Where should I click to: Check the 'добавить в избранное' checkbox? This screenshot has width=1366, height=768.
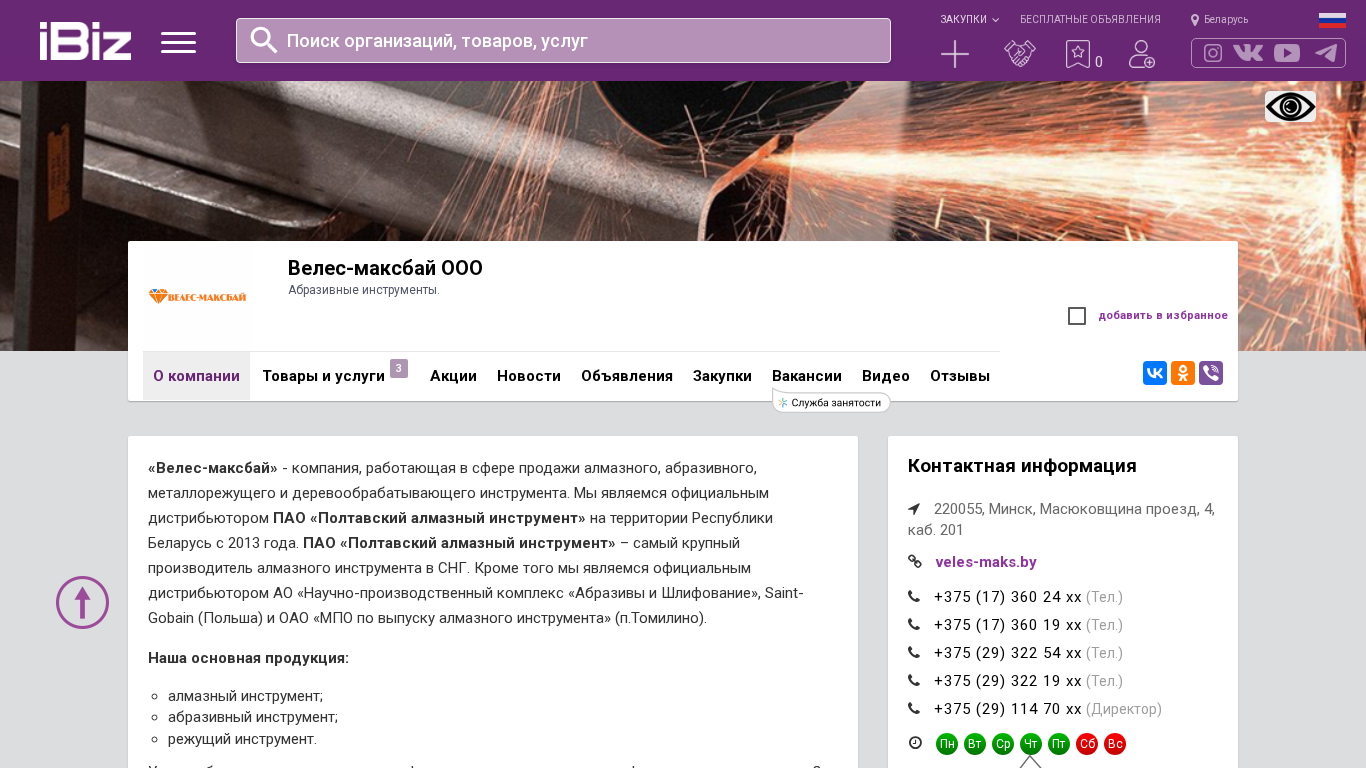click(x=1077, y=316)
